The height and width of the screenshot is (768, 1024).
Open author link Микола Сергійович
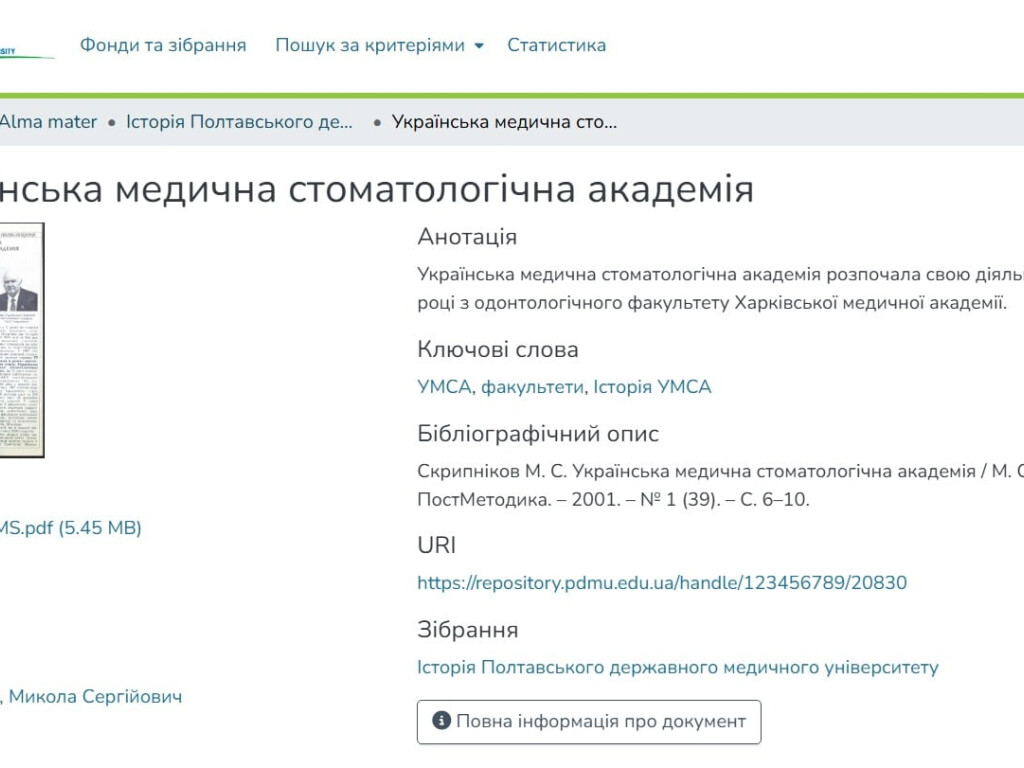point(95,696)
